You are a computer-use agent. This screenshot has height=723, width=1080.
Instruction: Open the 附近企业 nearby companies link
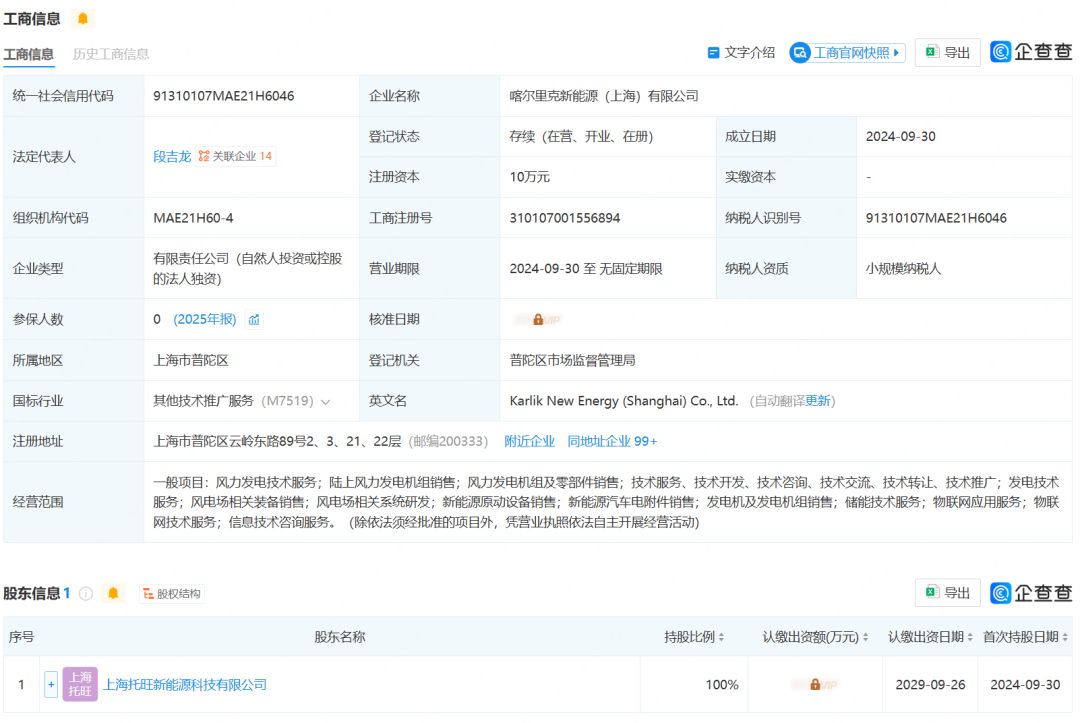[x=529, y=441]
